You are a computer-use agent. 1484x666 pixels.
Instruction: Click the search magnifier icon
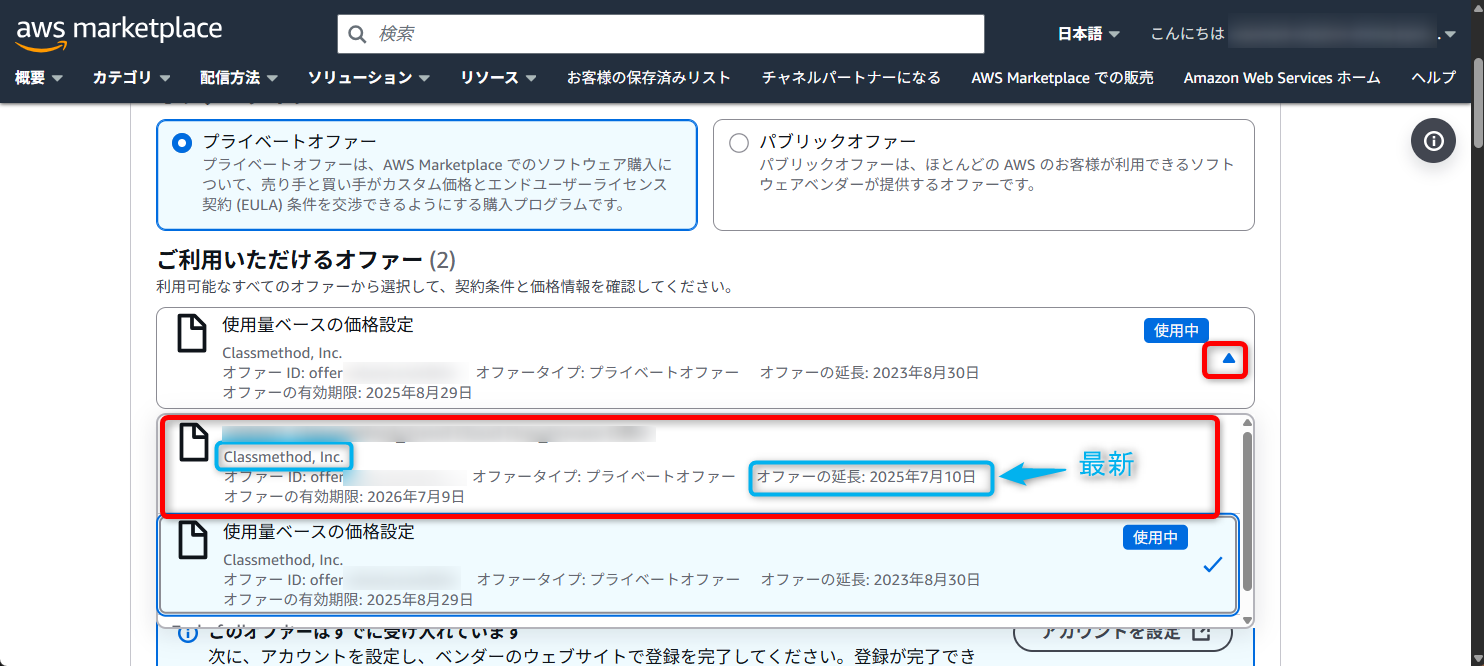tap(357, 34)
